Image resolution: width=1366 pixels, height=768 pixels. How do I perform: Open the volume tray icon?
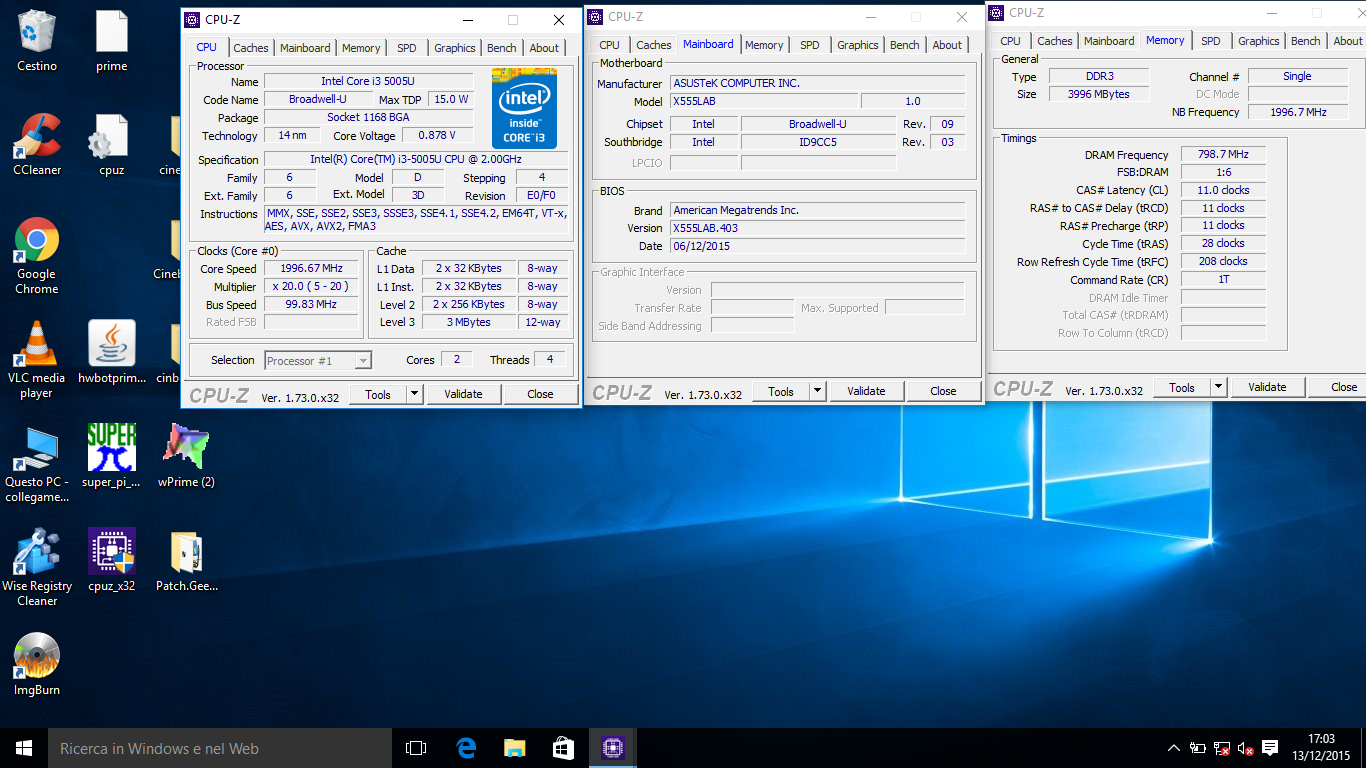coord(1246,748)
